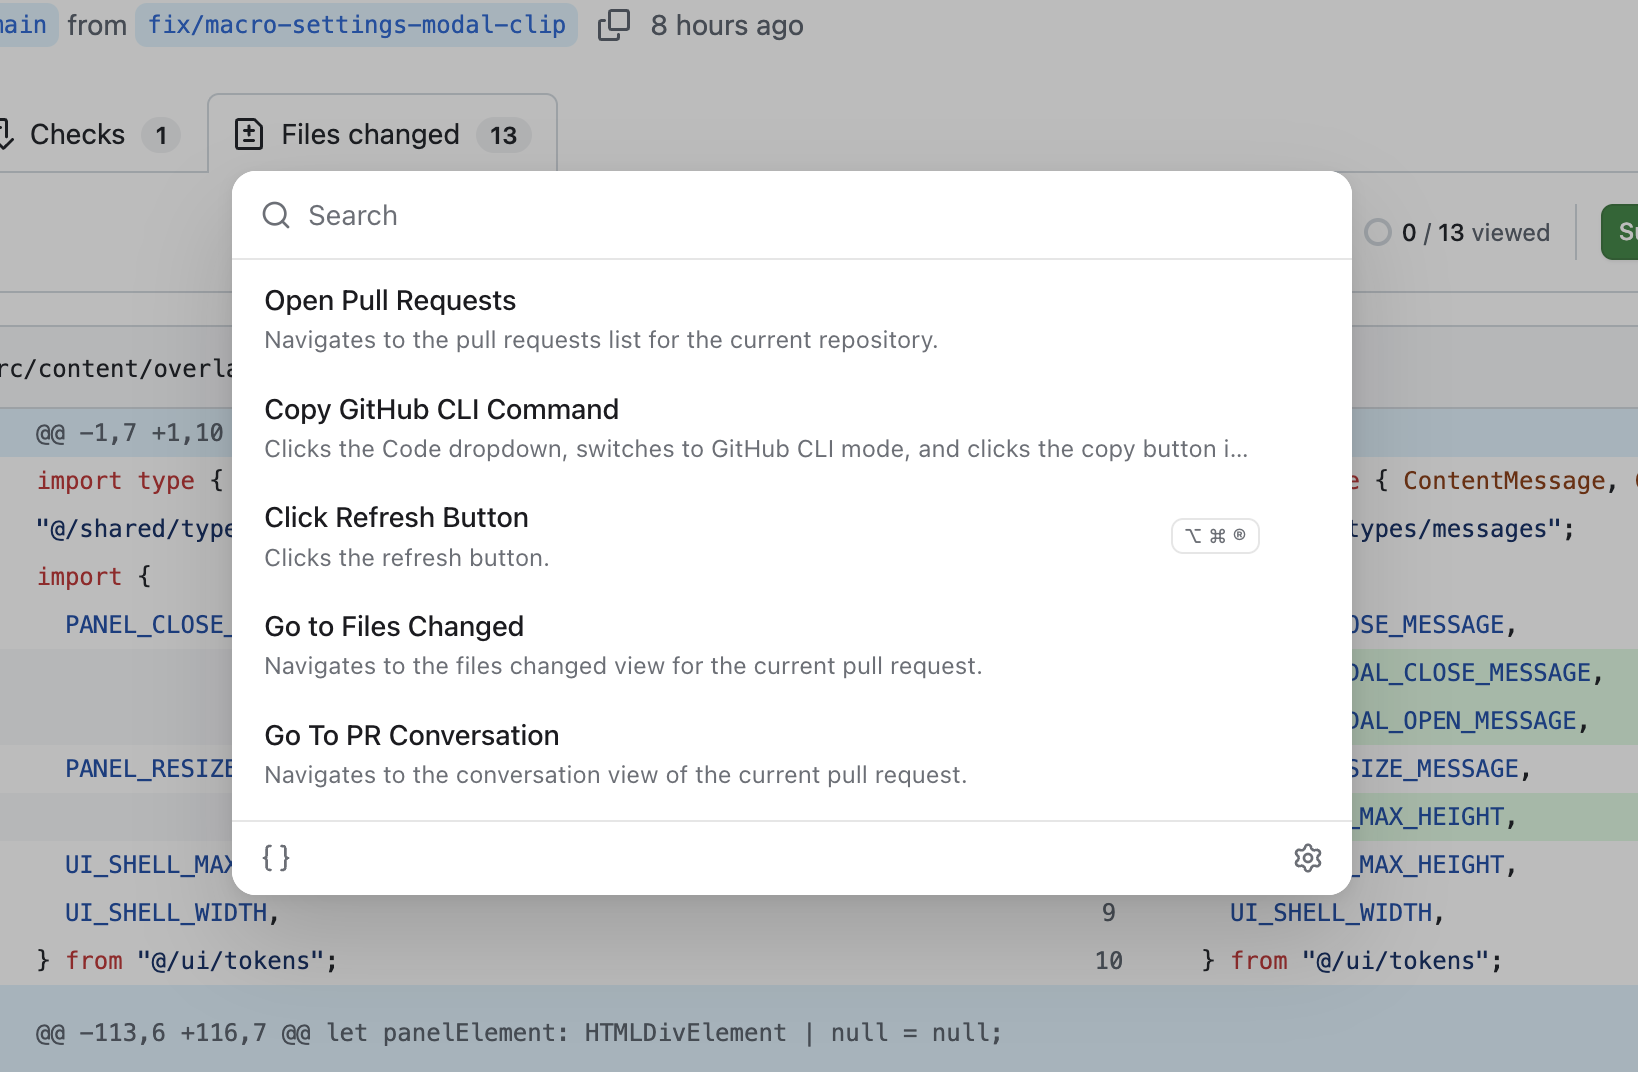Choose Go to Files Changed command

coord(792,645)
